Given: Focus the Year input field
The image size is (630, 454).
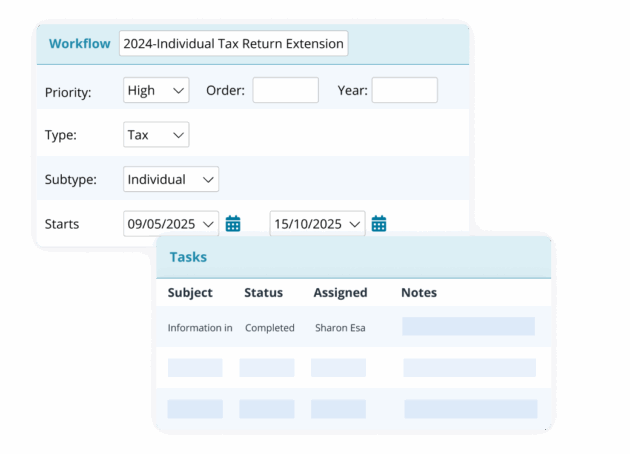Looking at the screenshot, I should (x=405, y=90).
